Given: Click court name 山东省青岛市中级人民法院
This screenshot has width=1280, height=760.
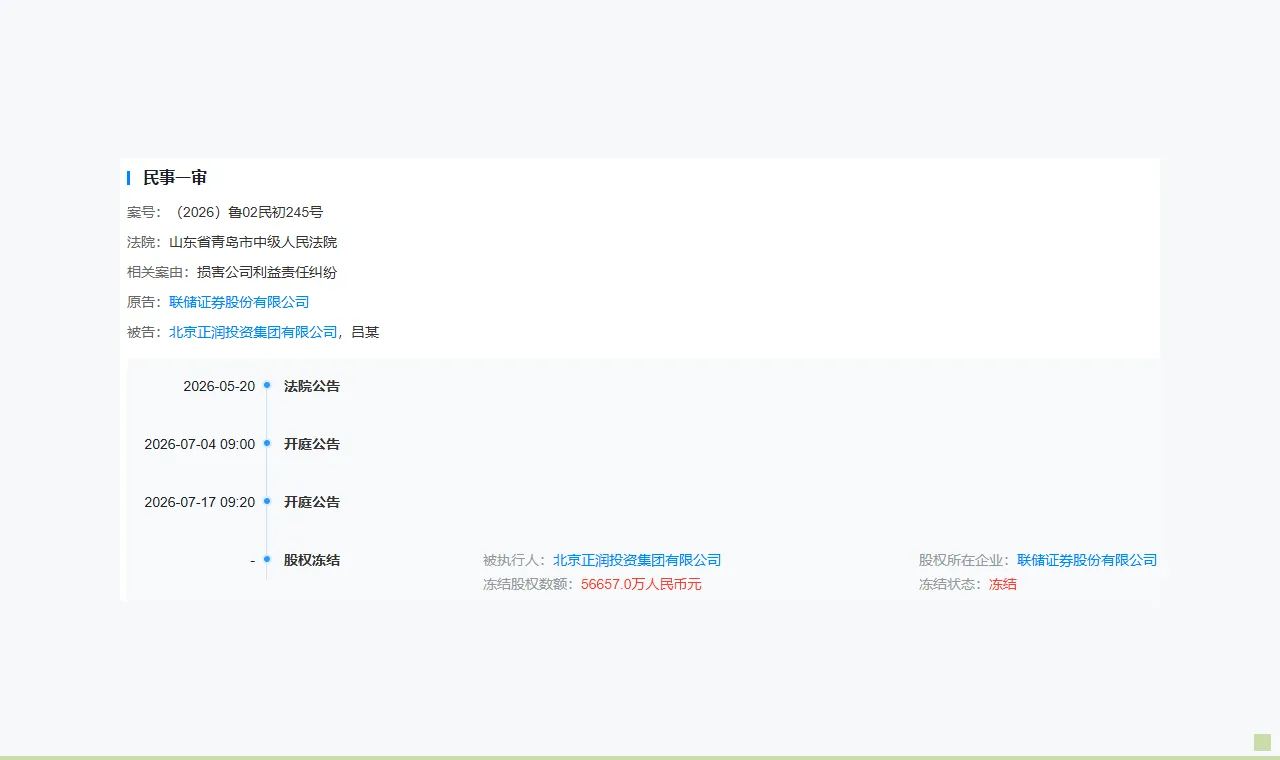Looking at the screenshot, I should (253, 242).
